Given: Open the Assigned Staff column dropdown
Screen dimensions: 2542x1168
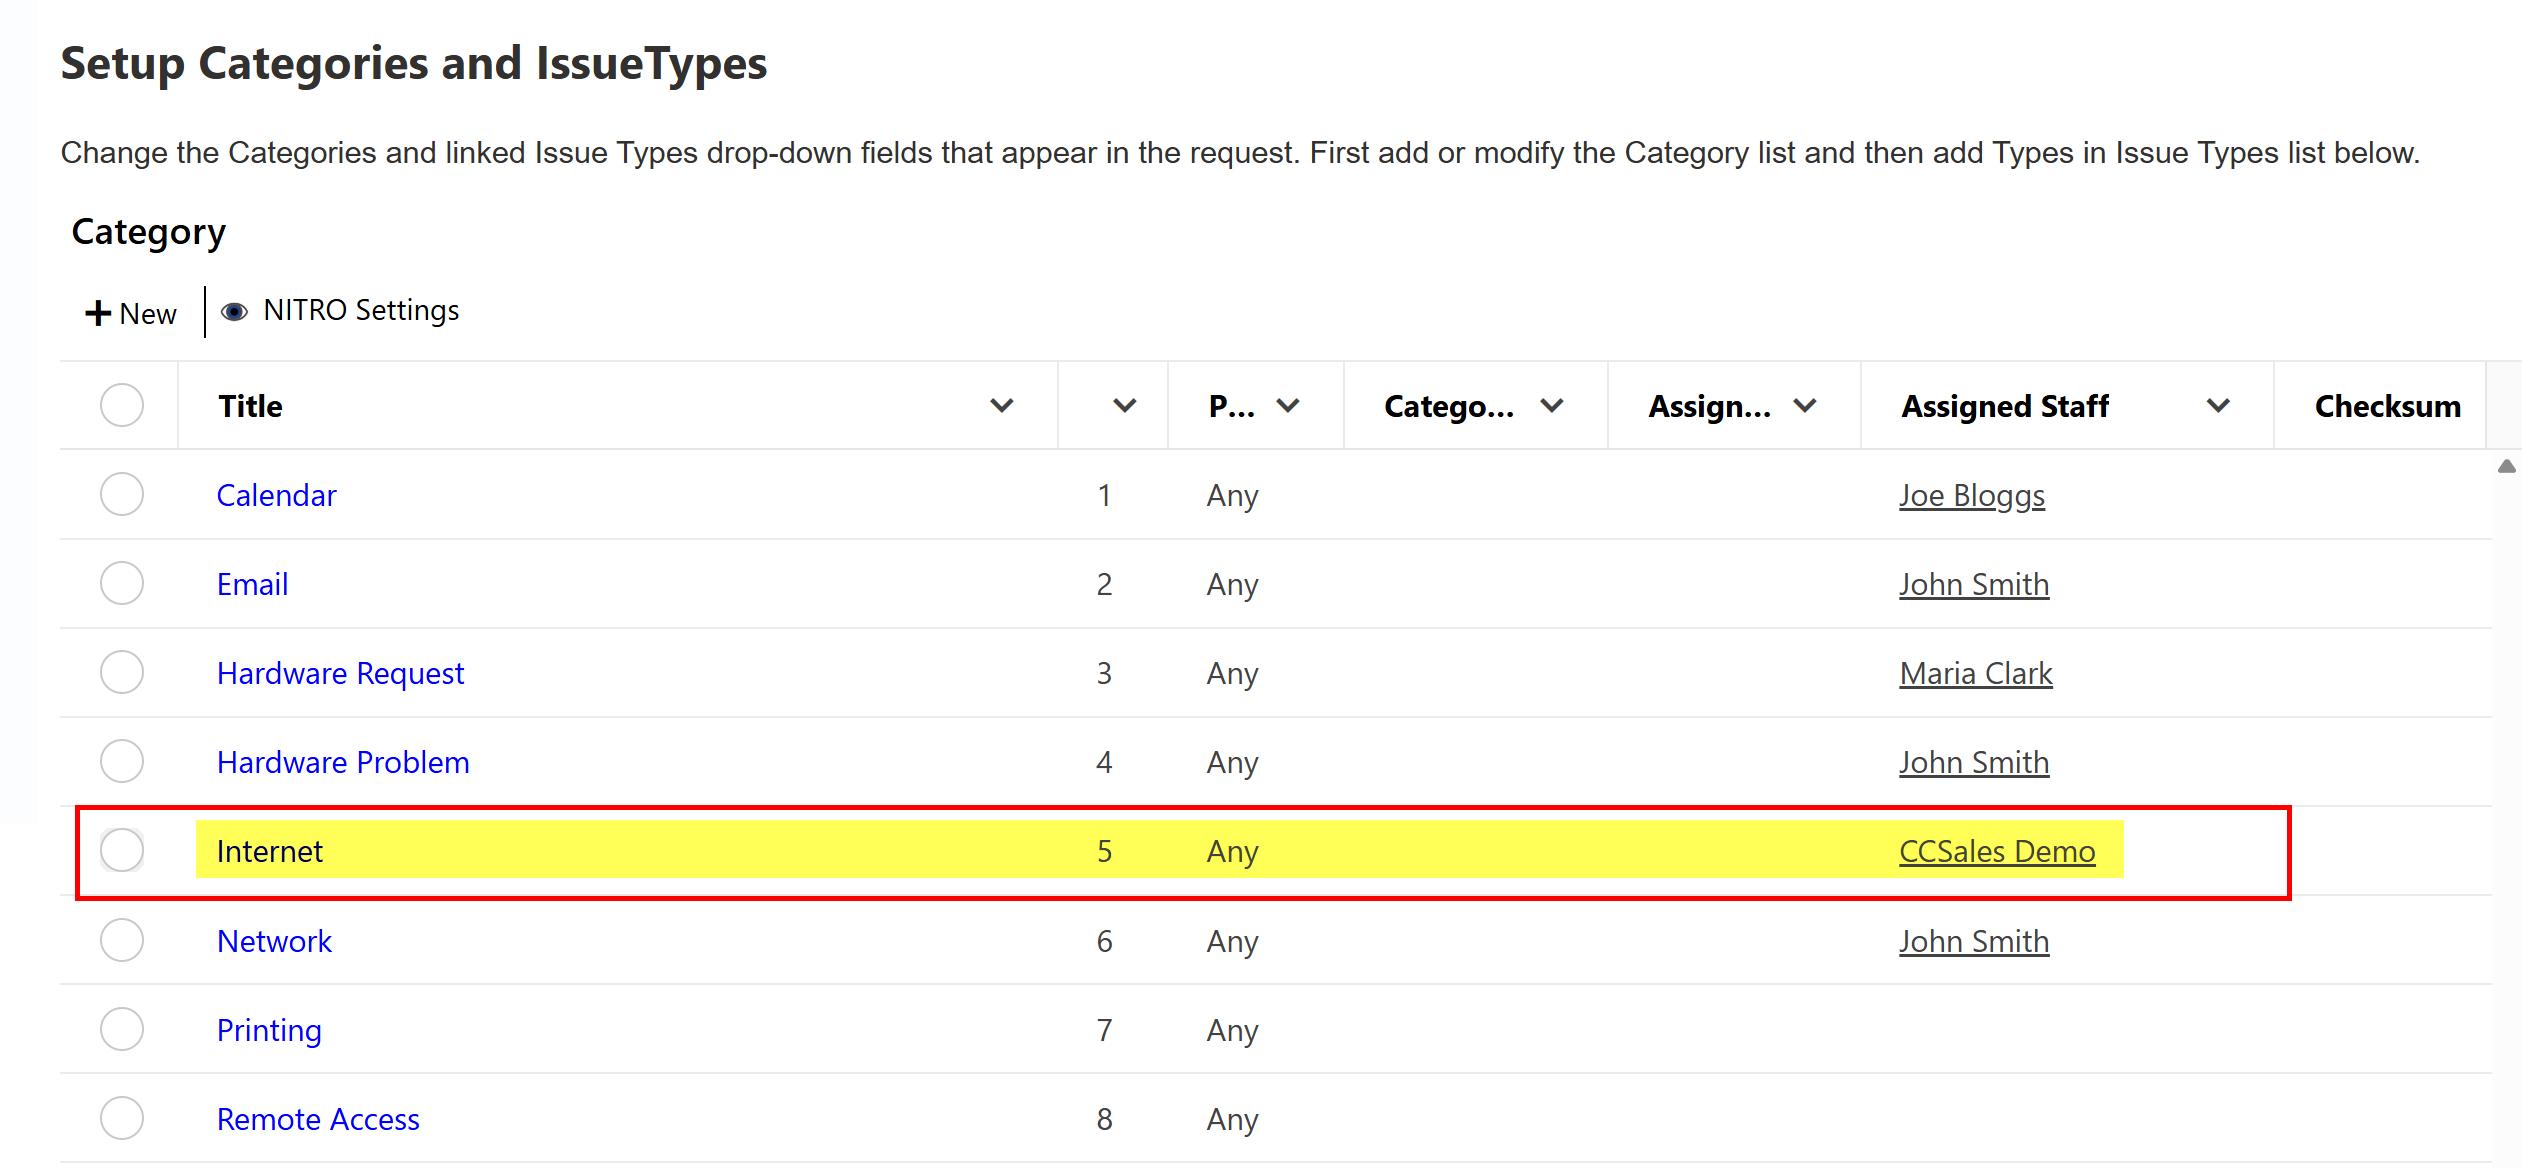Looking at the screenshot, I should point(2218,405).
